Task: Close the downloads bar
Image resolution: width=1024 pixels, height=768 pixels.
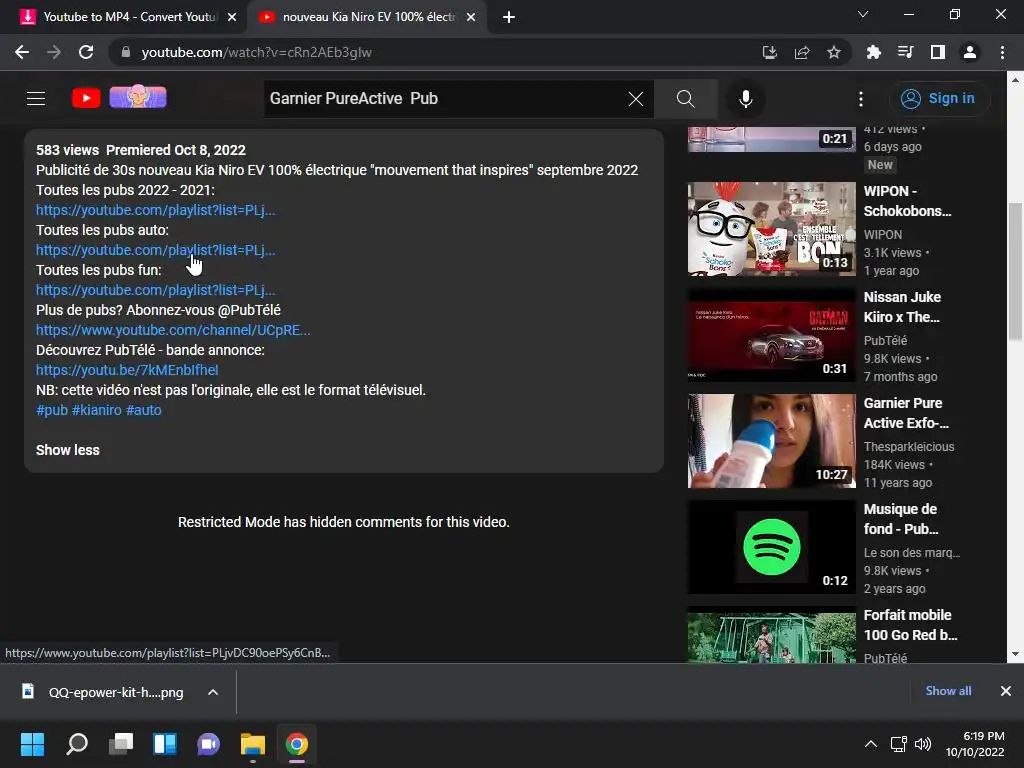Action: pos(1006,691)
